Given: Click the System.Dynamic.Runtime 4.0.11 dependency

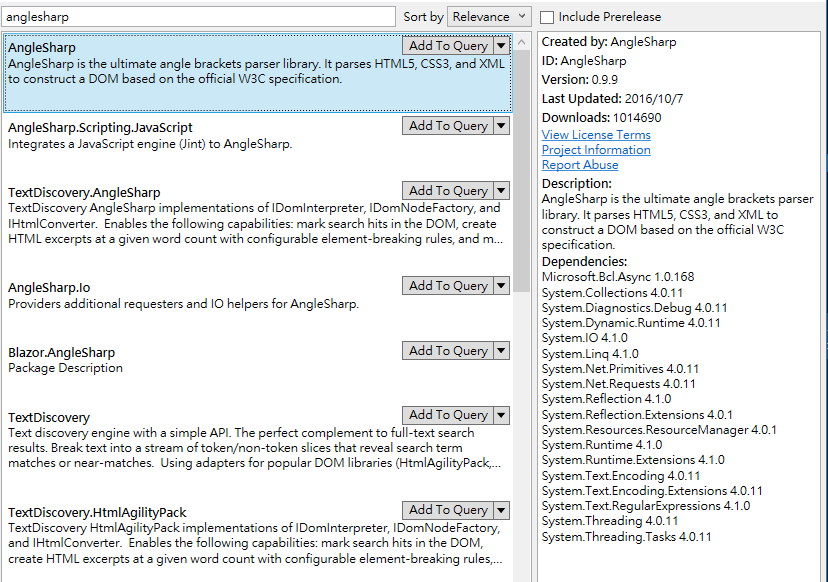Looking at the screenshot, I should click(631, 323).
